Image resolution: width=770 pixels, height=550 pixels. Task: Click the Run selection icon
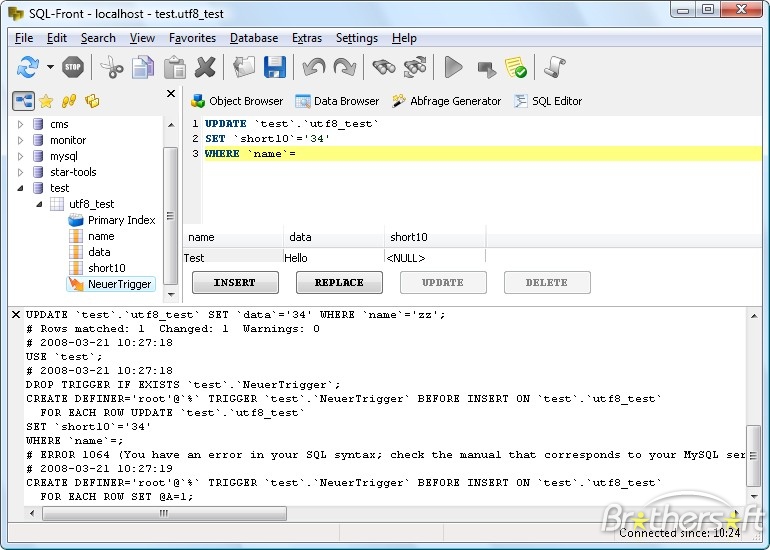coord(486,68)
